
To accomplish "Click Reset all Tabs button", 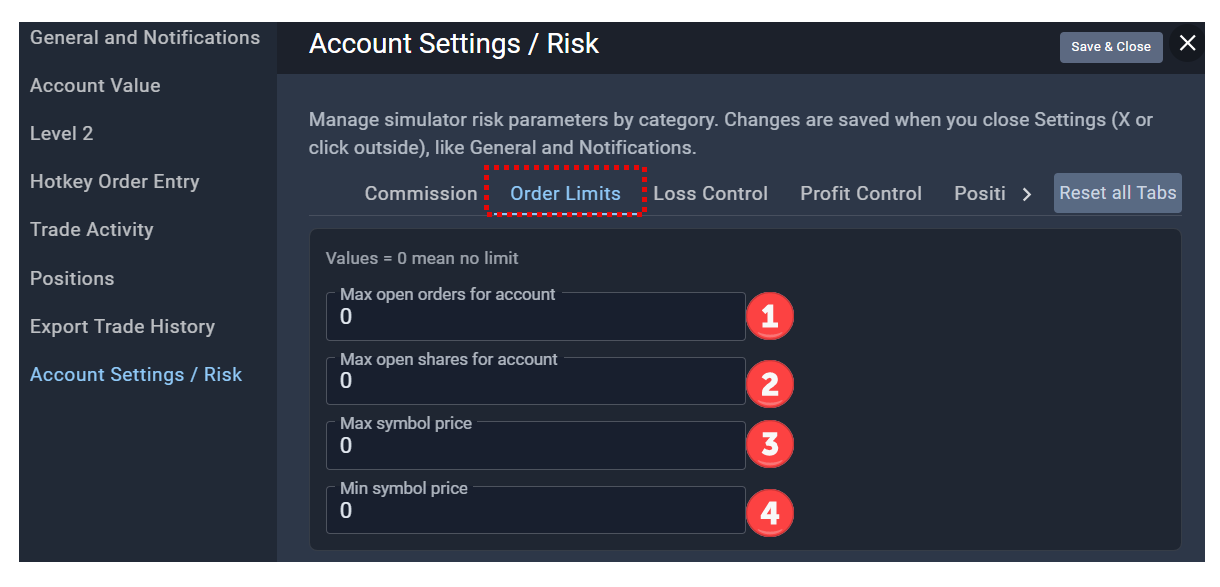I will (x=1118, y=192).
